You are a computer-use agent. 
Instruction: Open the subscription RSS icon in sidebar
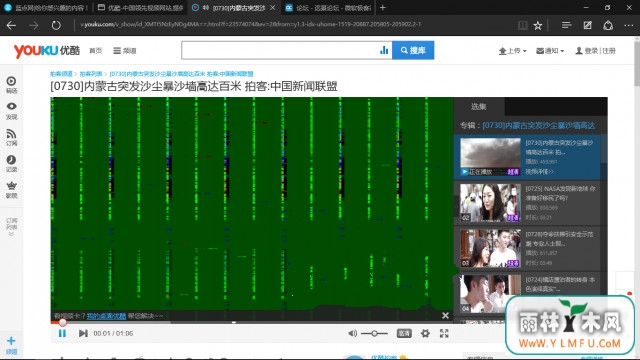click(11, 138)
